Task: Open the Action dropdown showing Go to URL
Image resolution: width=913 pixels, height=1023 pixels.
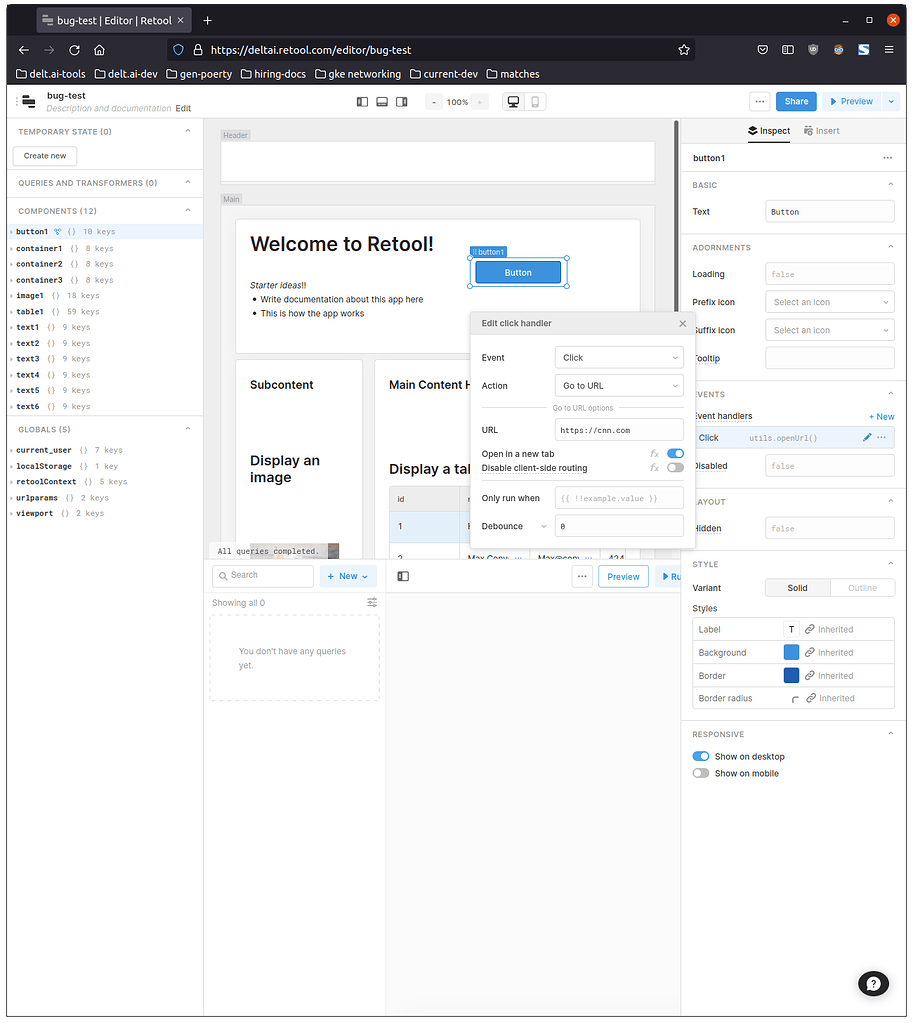Action: 618,385
